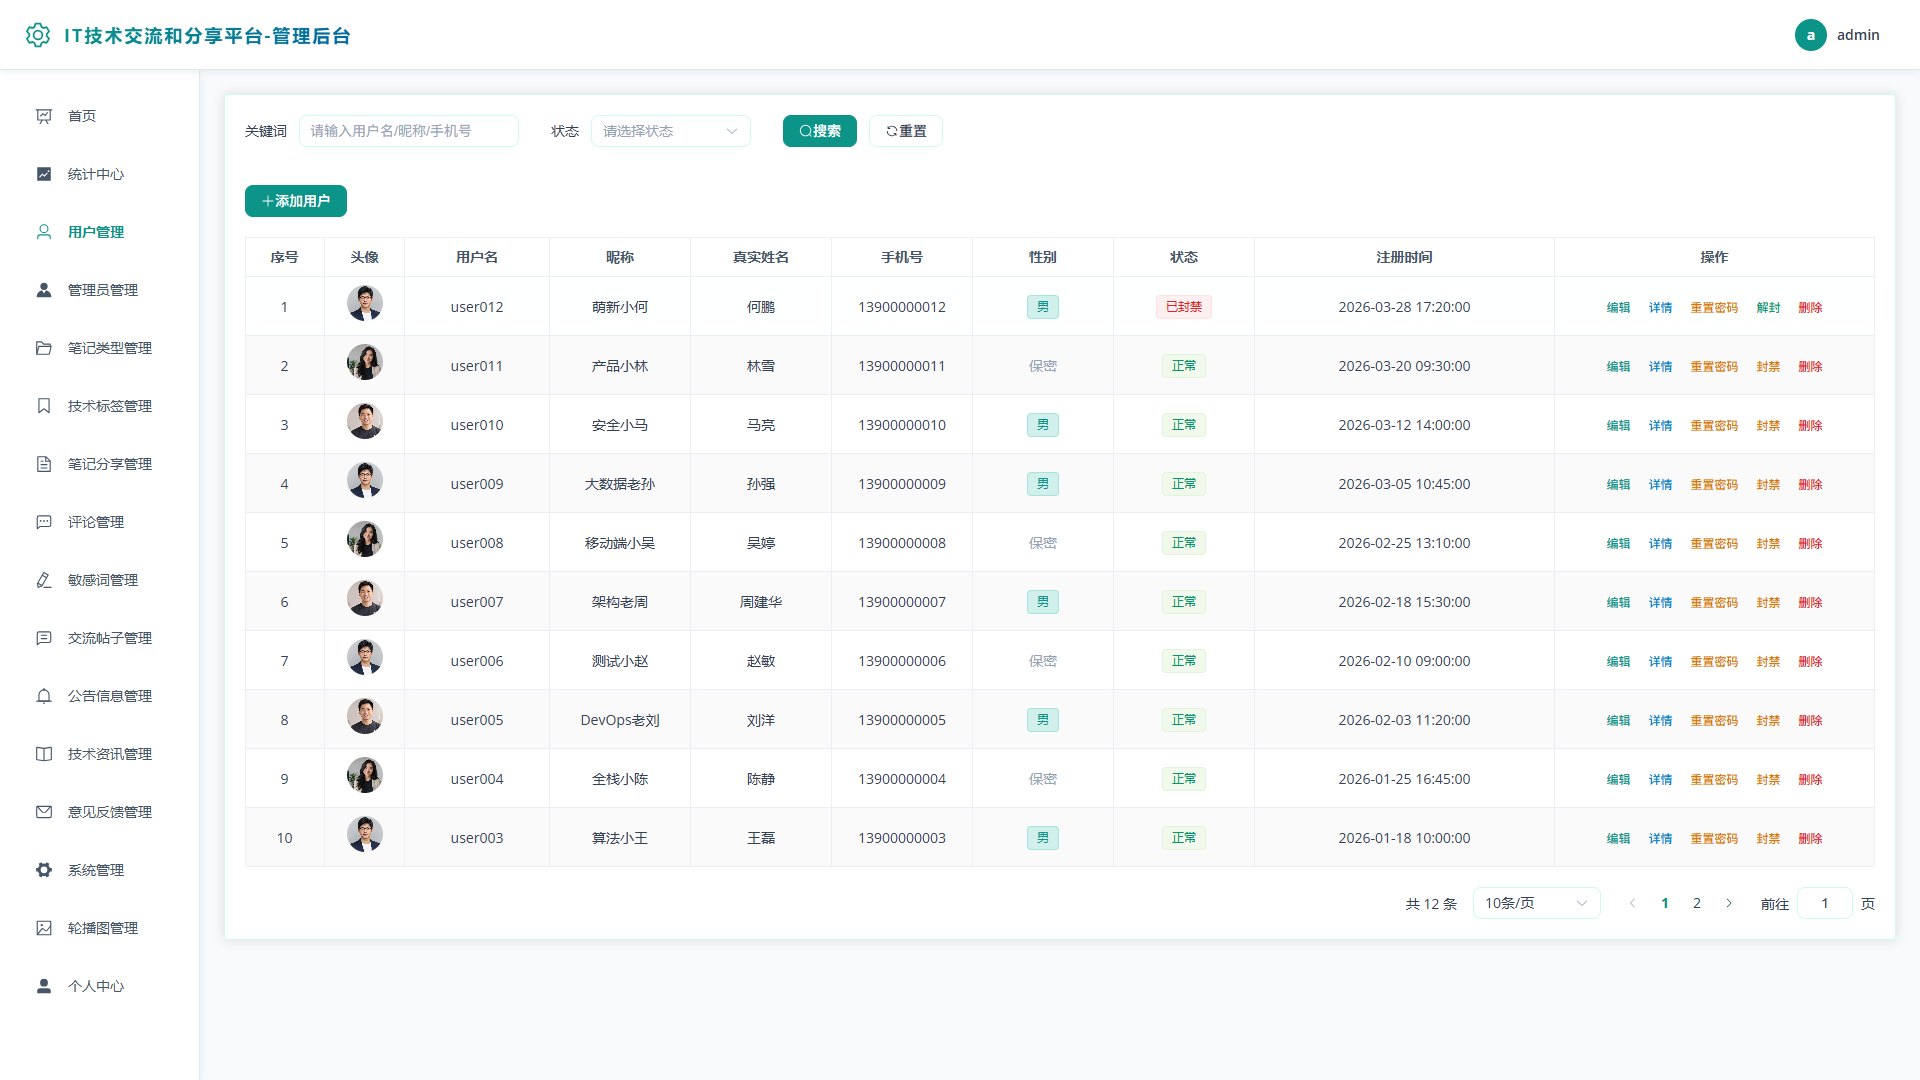
Task: Click the 已封禁 status tag
Action: point(1184,307)
